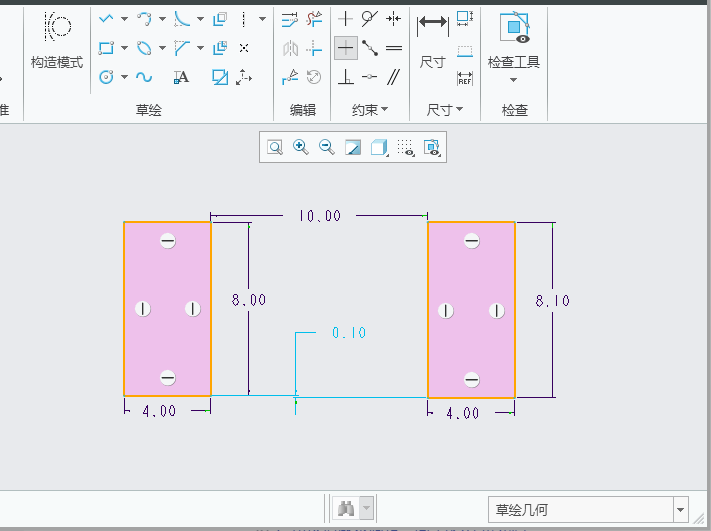Click the Modify tool in 编辑 group
This screenshot has height=531, width=711.
(290, 19)
